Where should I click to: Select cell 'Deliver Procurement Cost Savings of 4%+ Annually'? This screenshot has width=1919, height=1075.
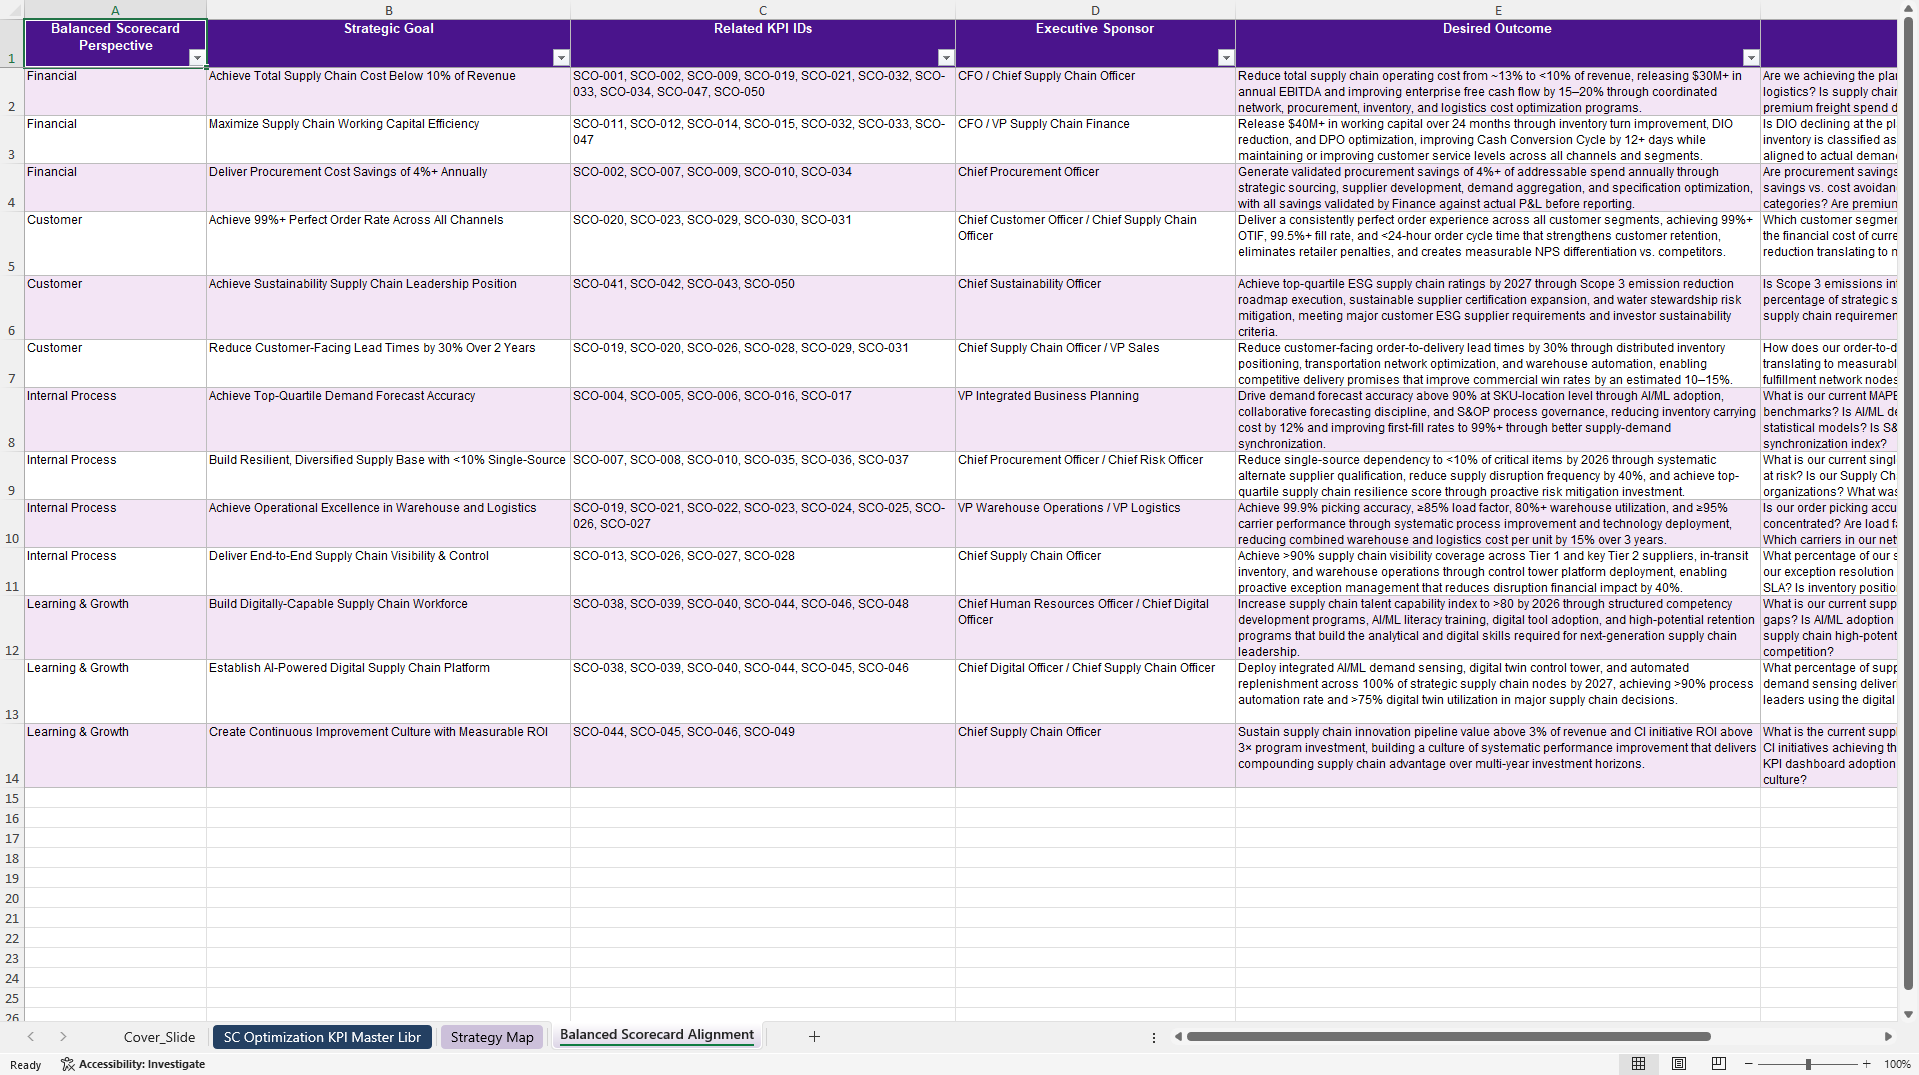(388, 187)
